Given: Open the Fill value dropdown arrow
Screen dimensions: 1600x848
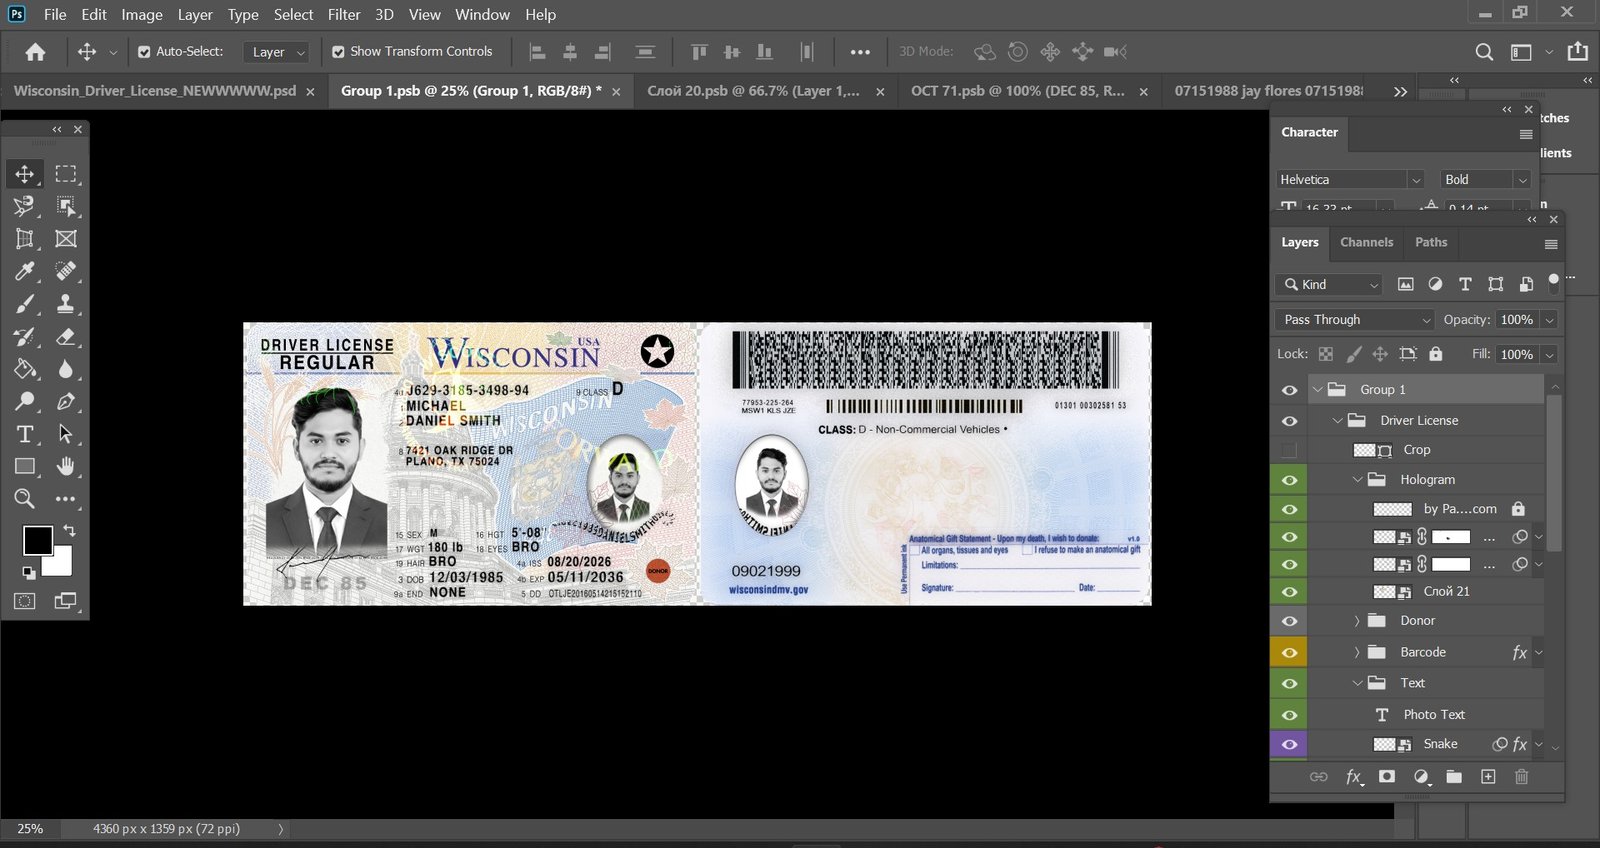Looking at the screenshot, I should [1549, 355].
